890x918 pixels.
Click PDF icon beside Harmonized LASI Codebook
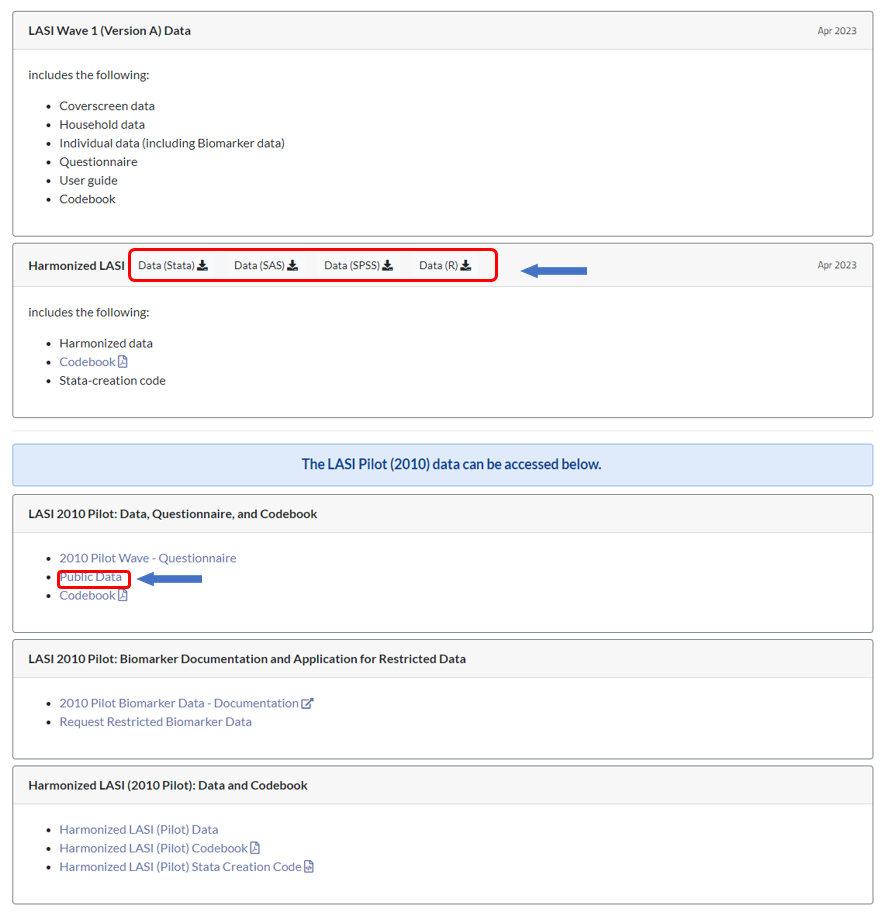pos(122,361)
